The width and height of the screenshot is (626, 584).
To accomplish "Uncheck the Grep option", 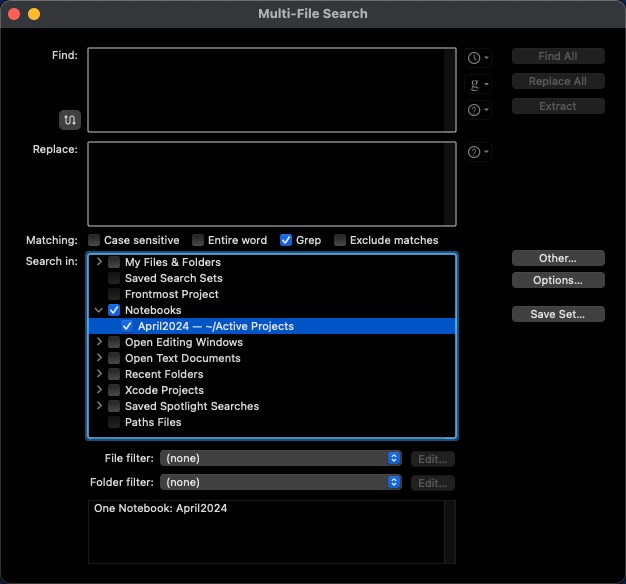I will click(286, 240).
